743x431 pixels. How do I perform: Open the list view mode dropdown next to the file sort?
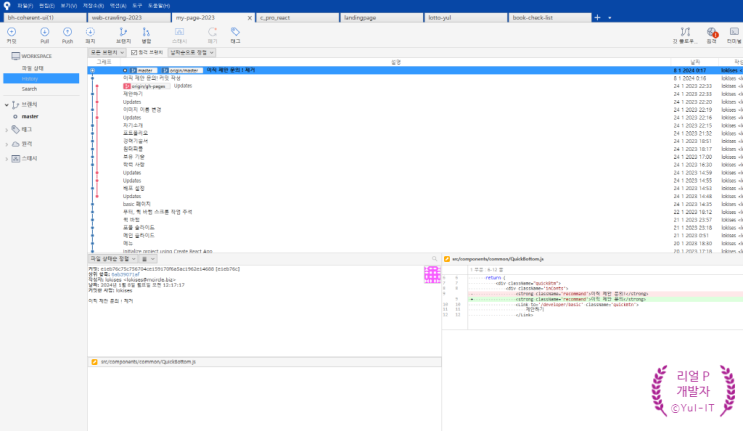coord(148,259)
